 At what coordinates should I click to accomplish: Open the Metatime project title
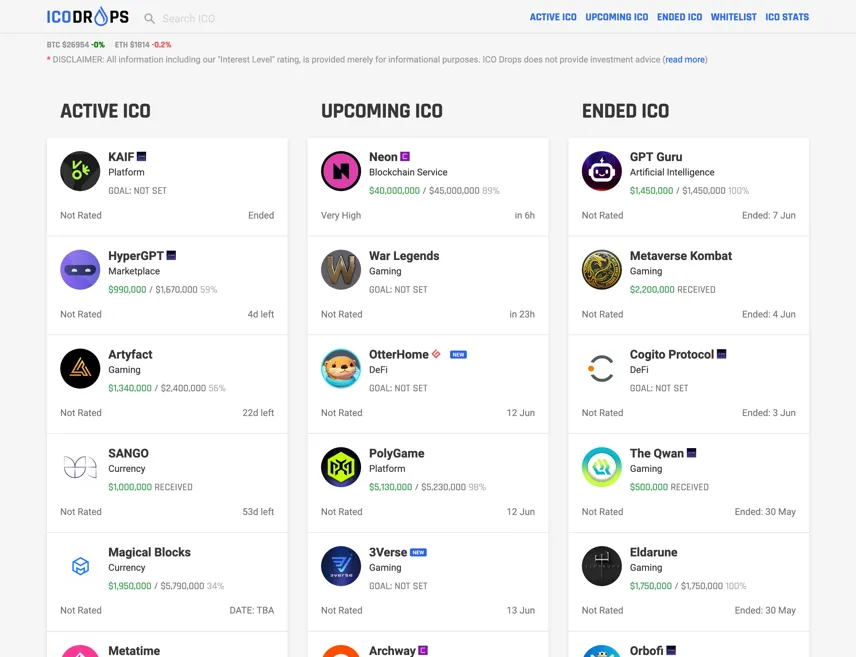tap(134, 650)
